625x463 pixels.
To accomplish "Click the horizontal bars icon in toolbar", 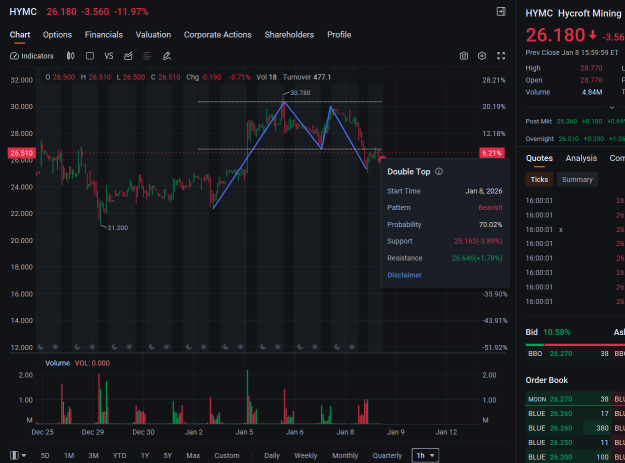I will click(147, 56).
